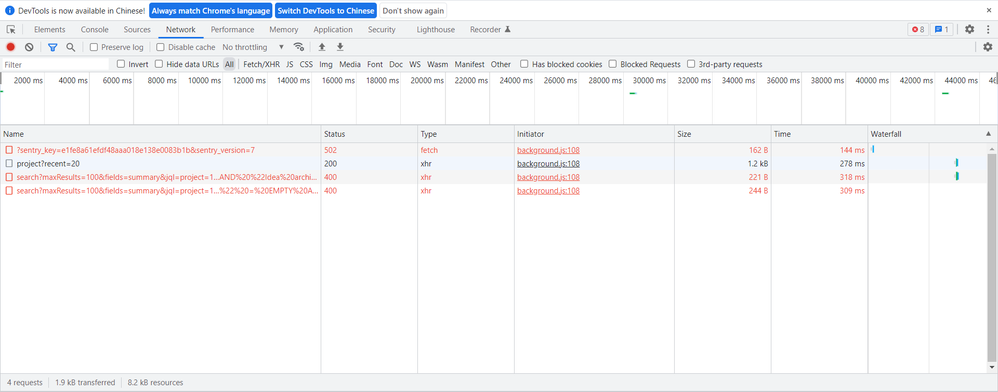Click the file icon of the sentry_key request
This screenshot has height=392, width=998.
[9, 150]
